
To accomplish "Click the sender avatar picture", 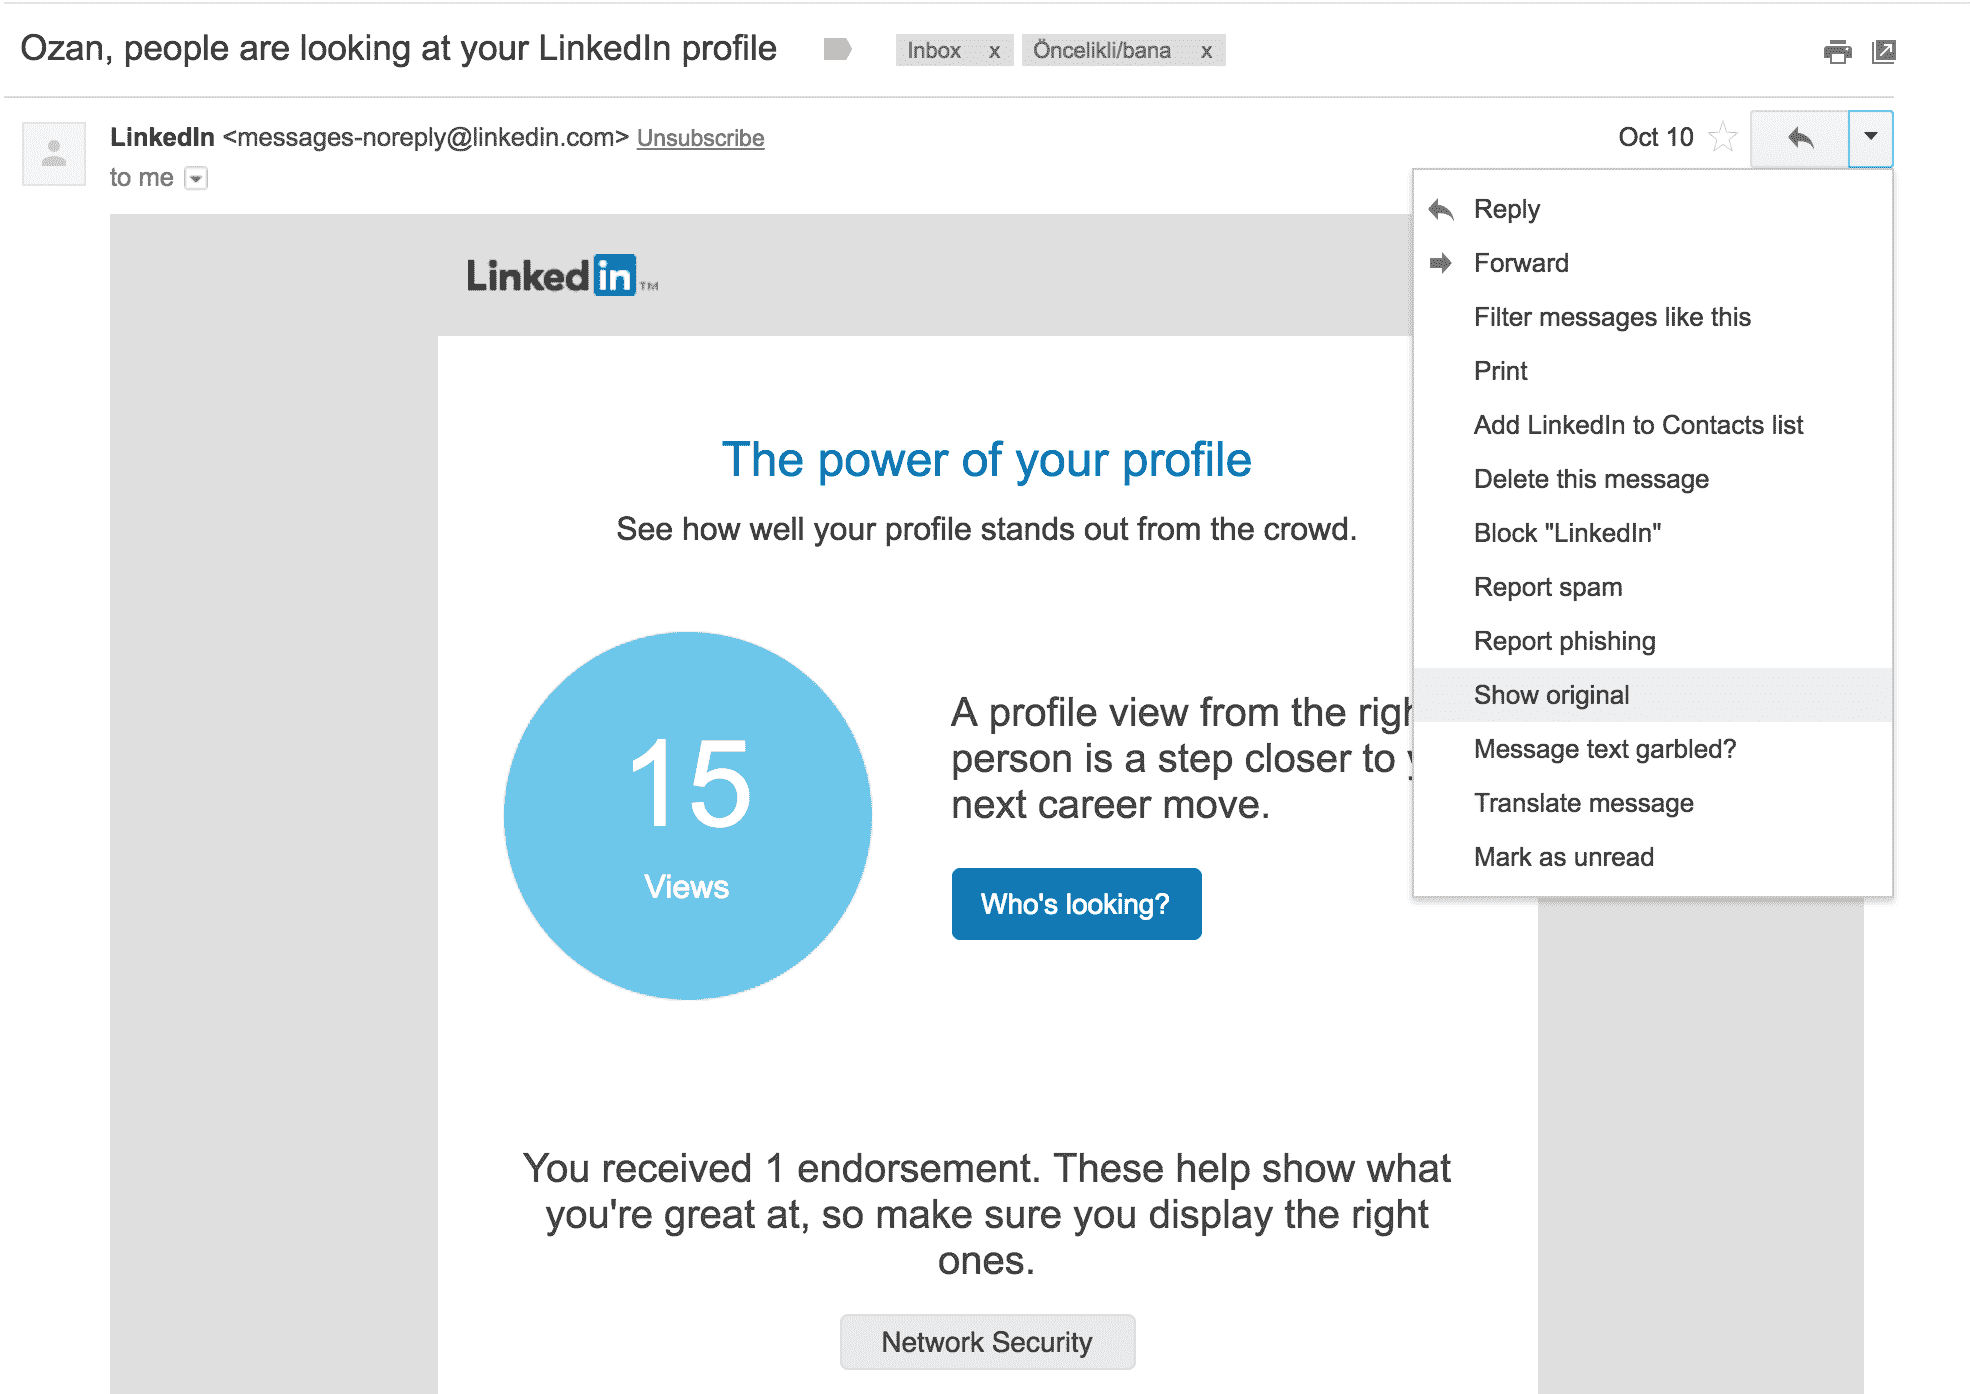I will tap(54, 154).
